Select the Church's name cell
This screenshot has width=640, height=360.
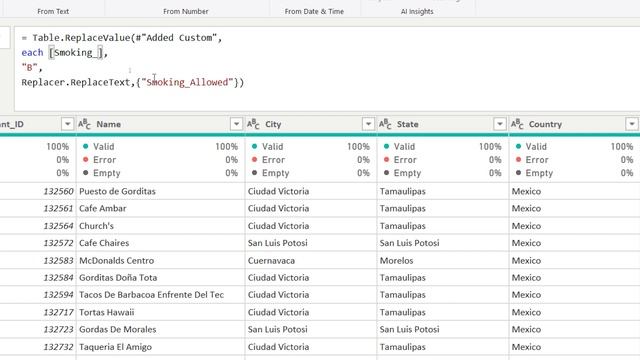[x=160, y=226]
